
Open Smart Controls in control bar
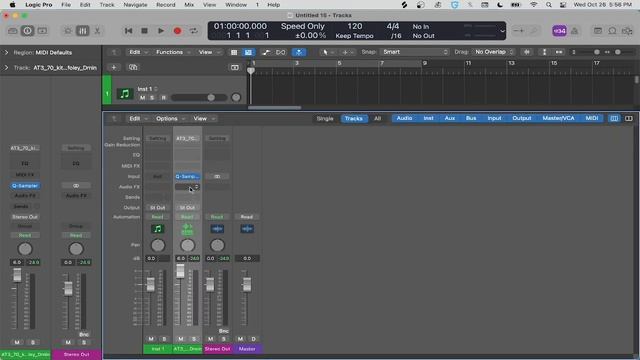click(x=68, y=31)
